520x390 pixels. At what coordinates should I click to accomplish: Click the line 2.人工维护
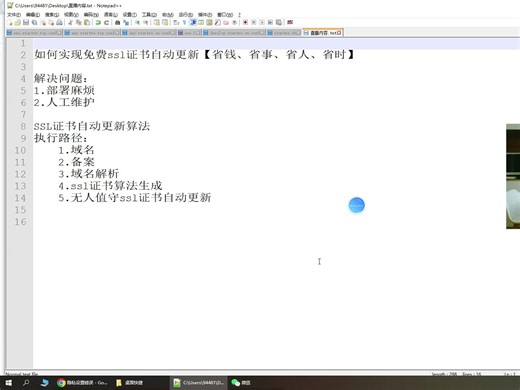(64, 102)
